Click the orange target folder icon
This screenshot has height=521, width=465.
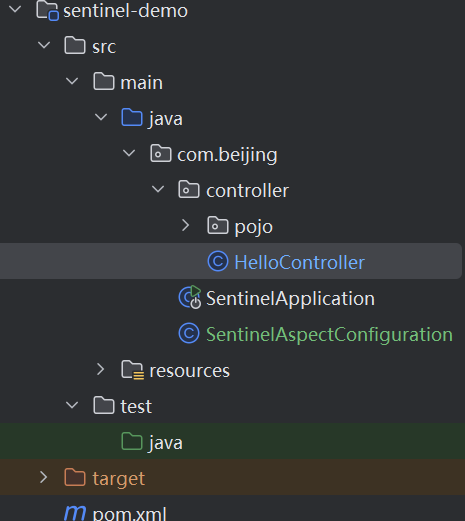coord(75,477)
